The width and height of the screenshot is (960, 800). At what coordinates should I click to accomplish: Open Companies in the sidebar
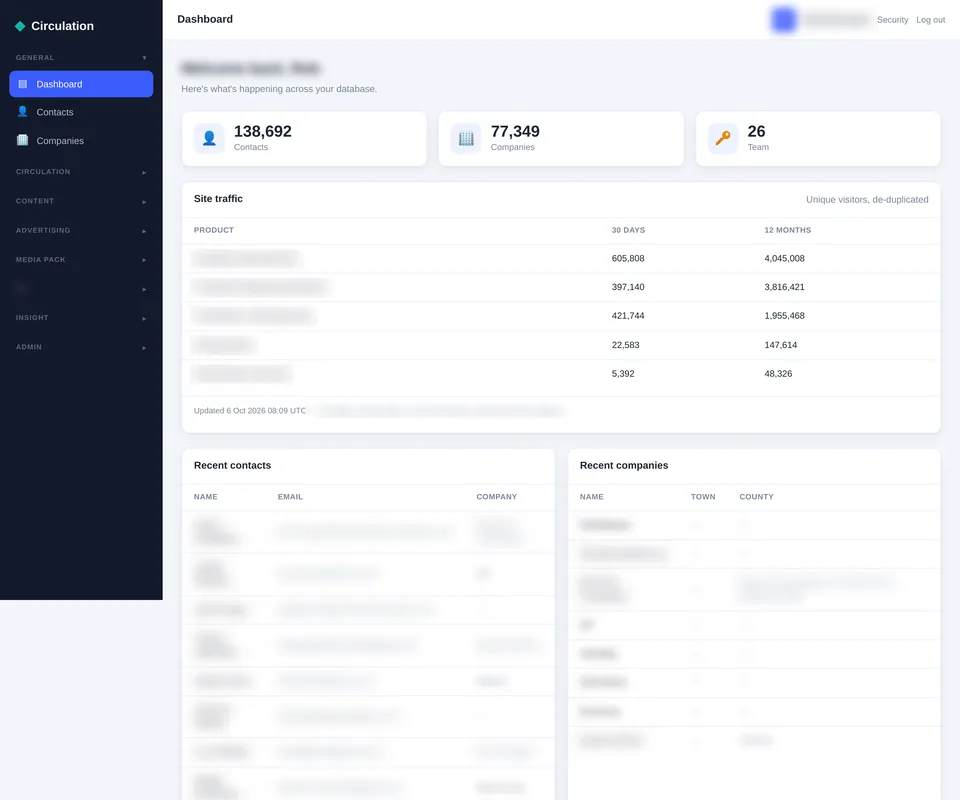pyautogui.click(x=81, y=140)
